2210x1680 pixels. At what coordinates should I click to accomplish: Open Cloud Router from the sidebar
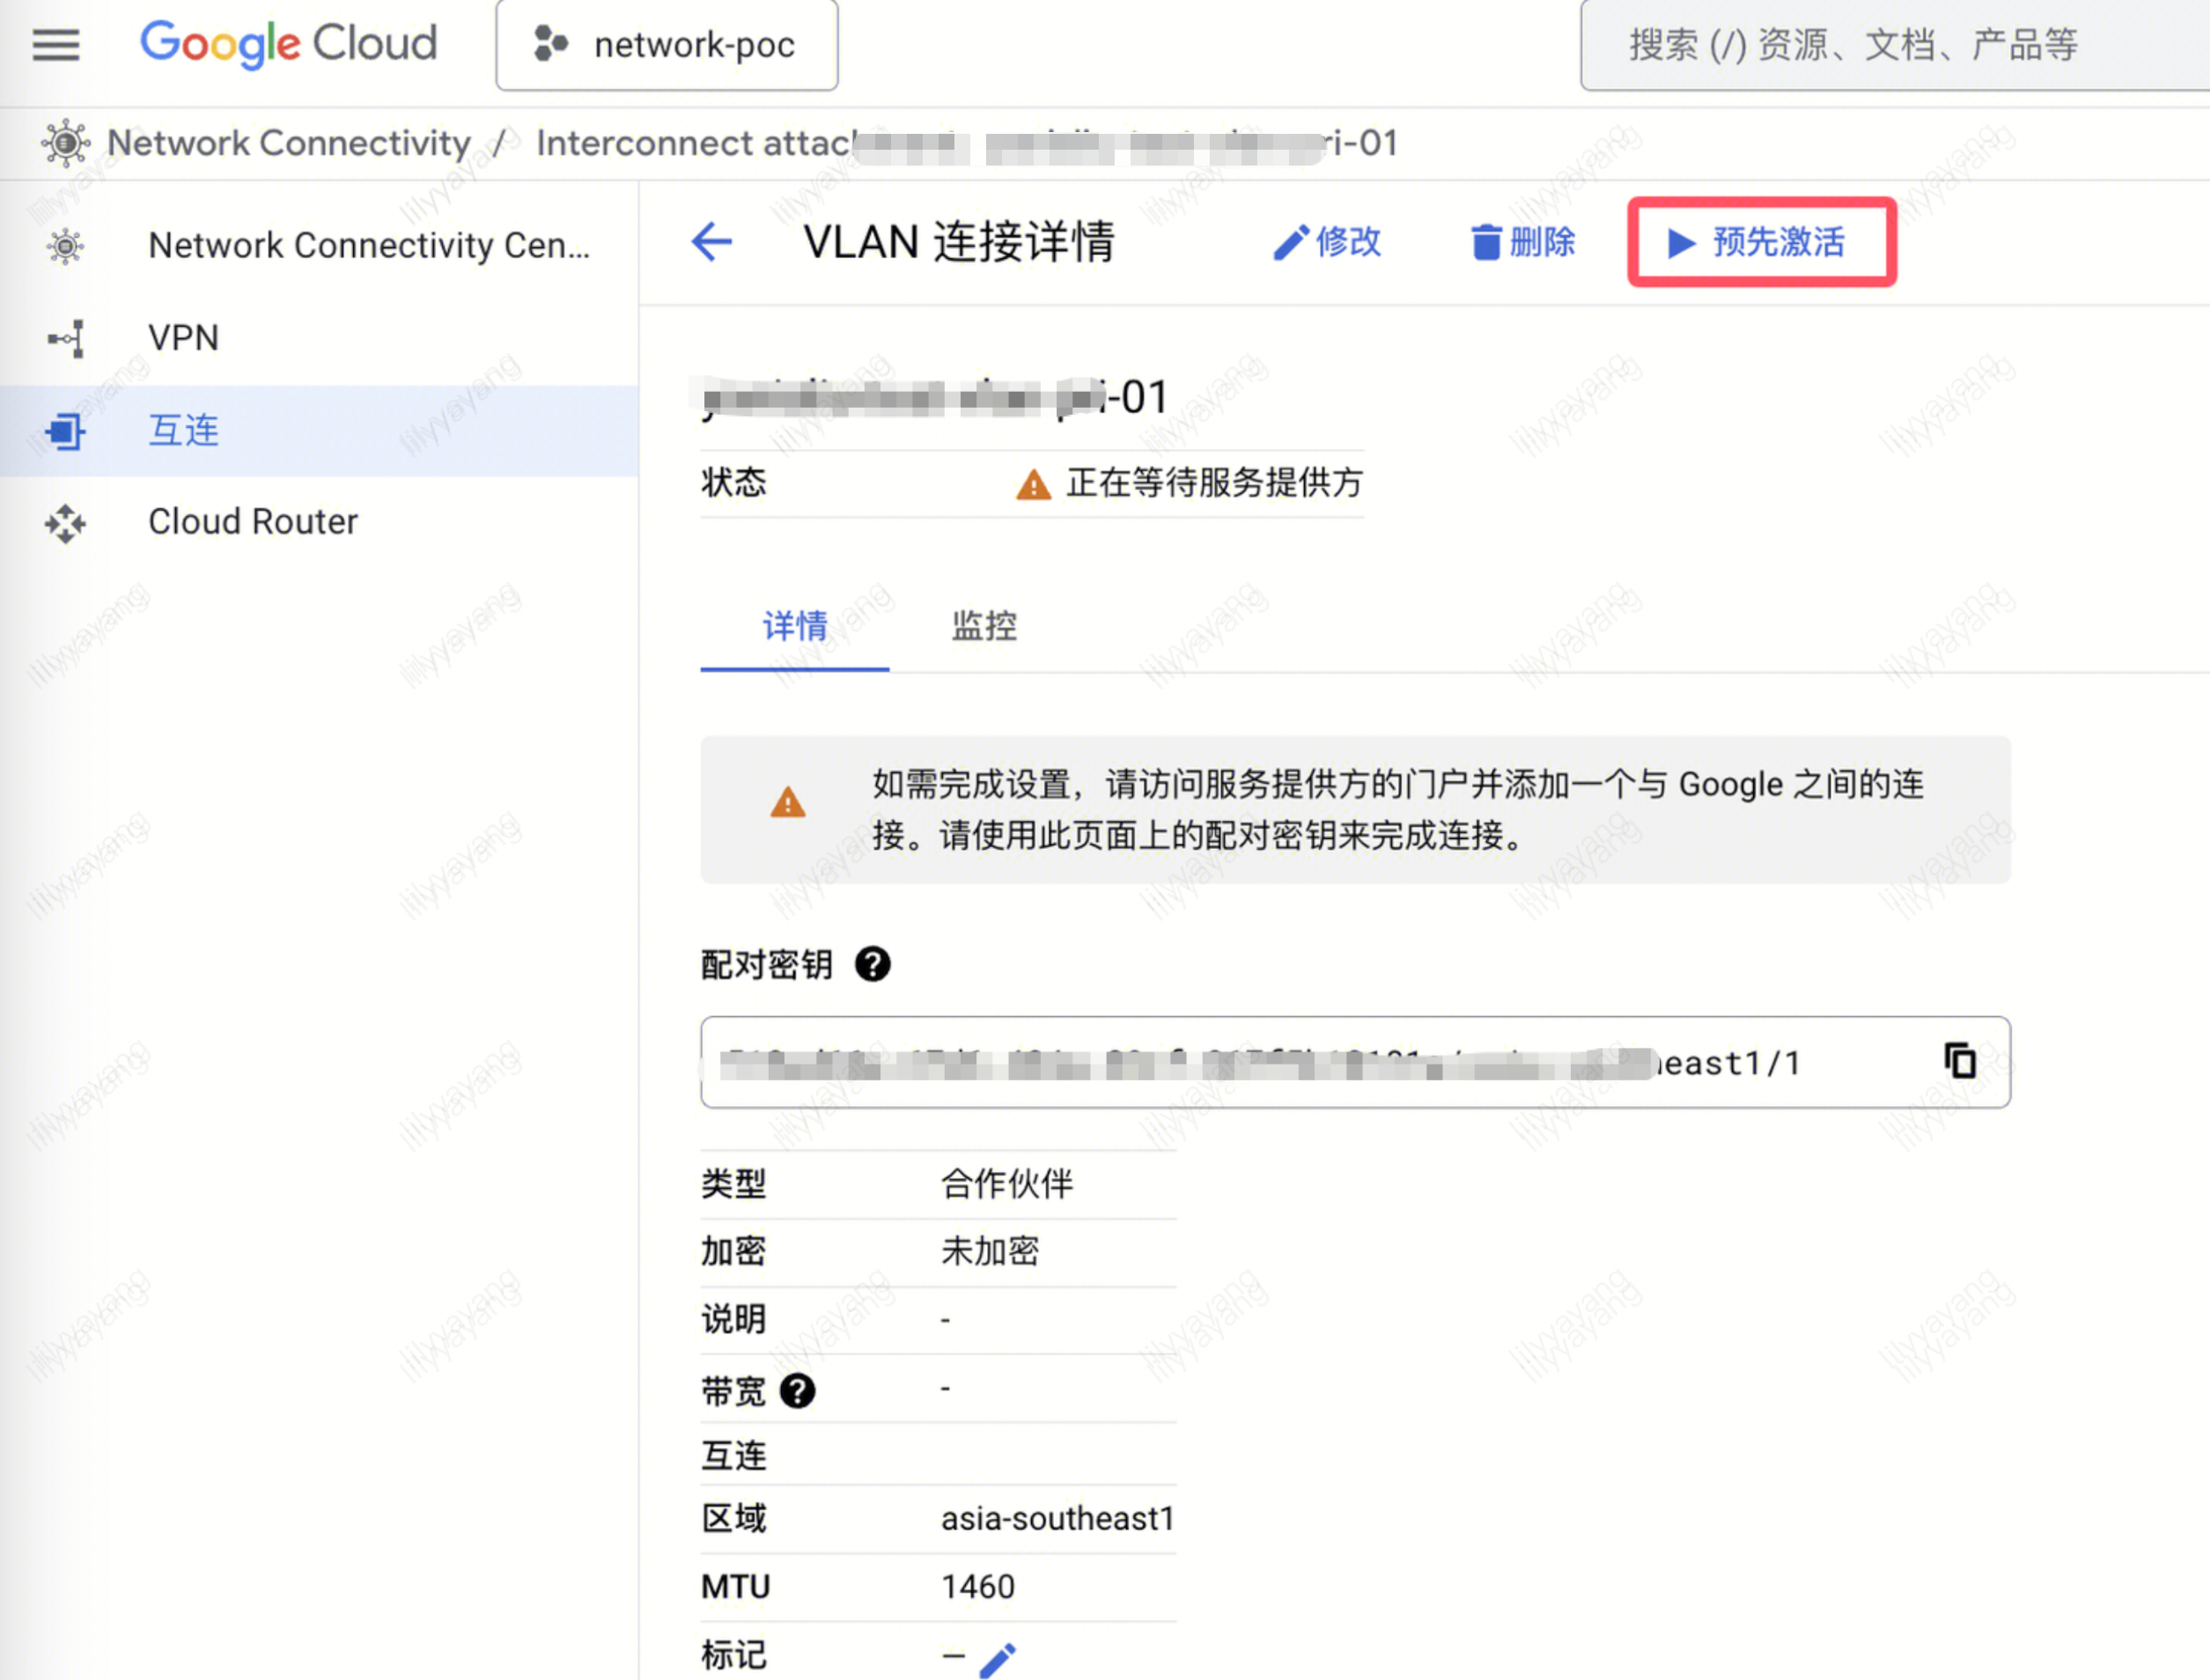(253, 522)
